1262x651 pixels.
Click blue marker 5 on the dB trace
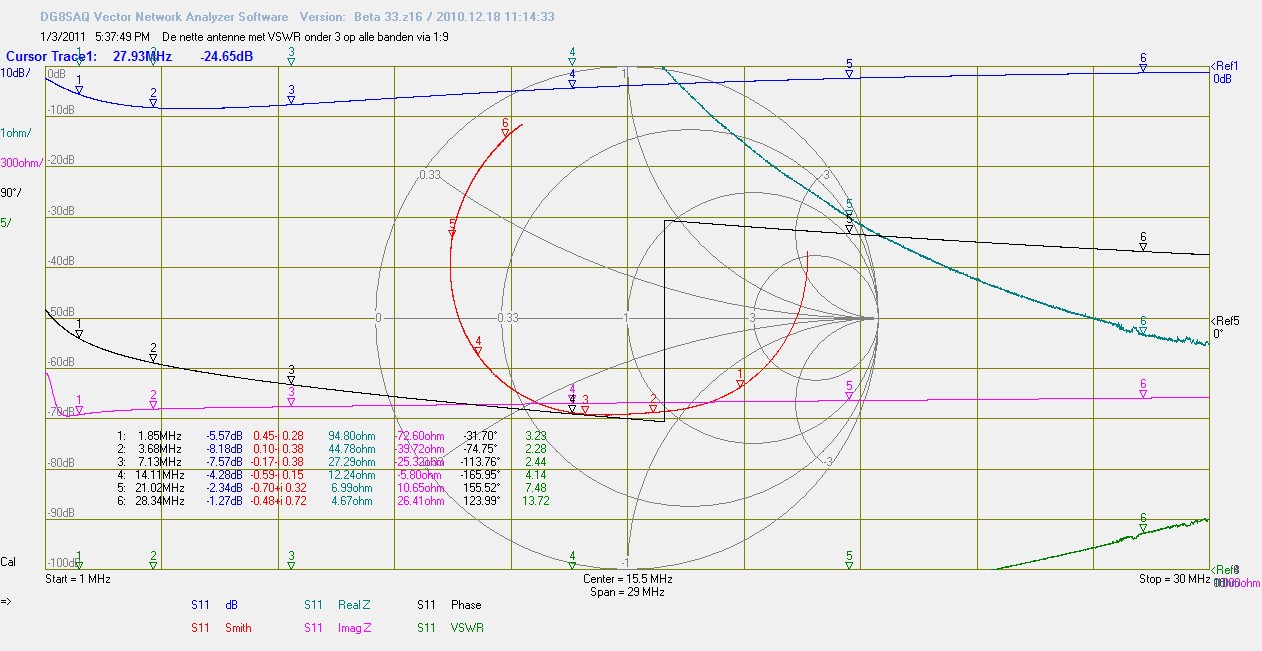point(849,68)
